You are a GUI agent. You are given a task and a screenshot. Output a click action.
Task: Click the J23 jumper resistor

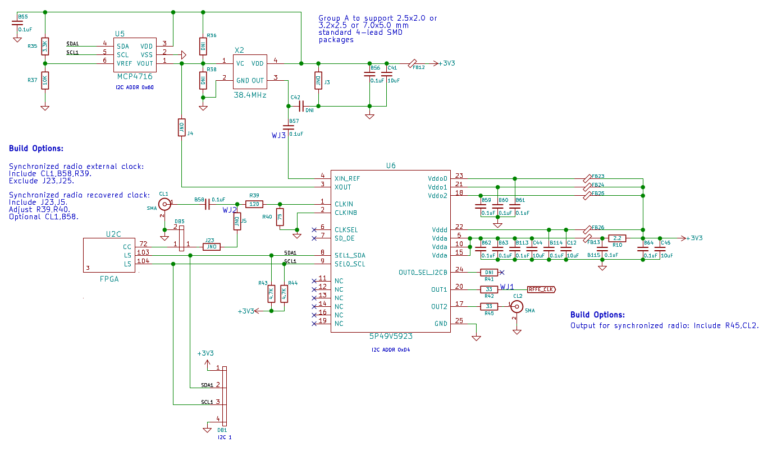pyautogui.click(x=211, y=247)
